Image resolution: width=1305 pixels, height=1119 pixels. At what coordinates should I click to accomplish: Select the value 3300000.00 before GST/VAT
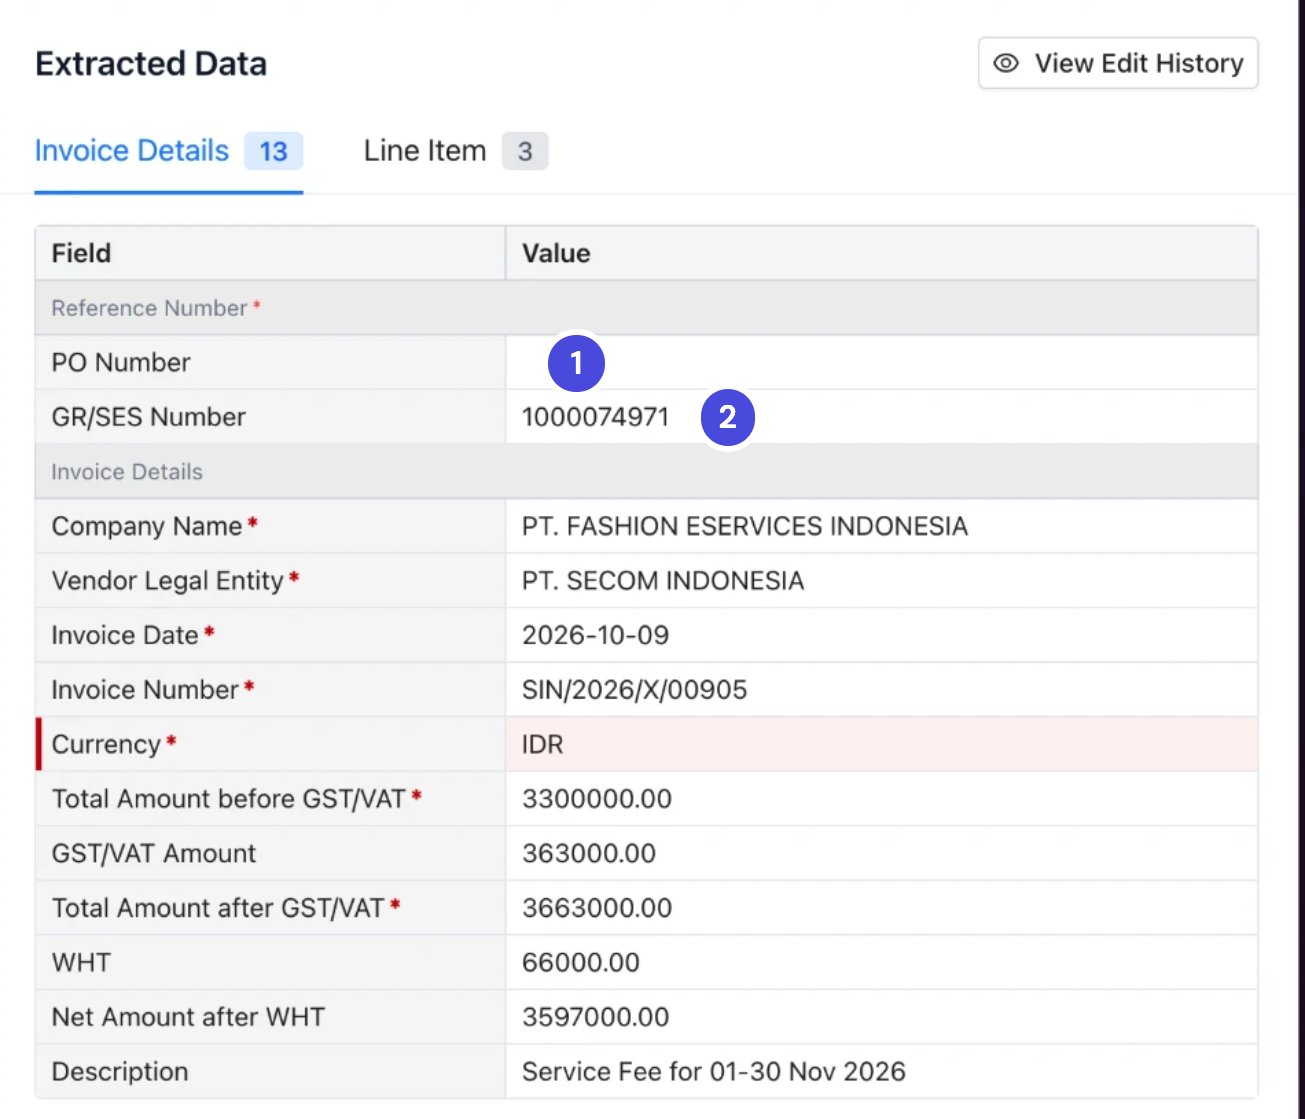[597, 799]
